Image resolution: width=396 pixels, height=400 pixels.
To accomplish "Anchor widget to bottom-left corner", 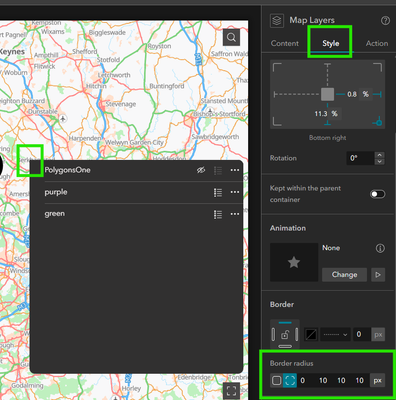I will tap(277, 121).
